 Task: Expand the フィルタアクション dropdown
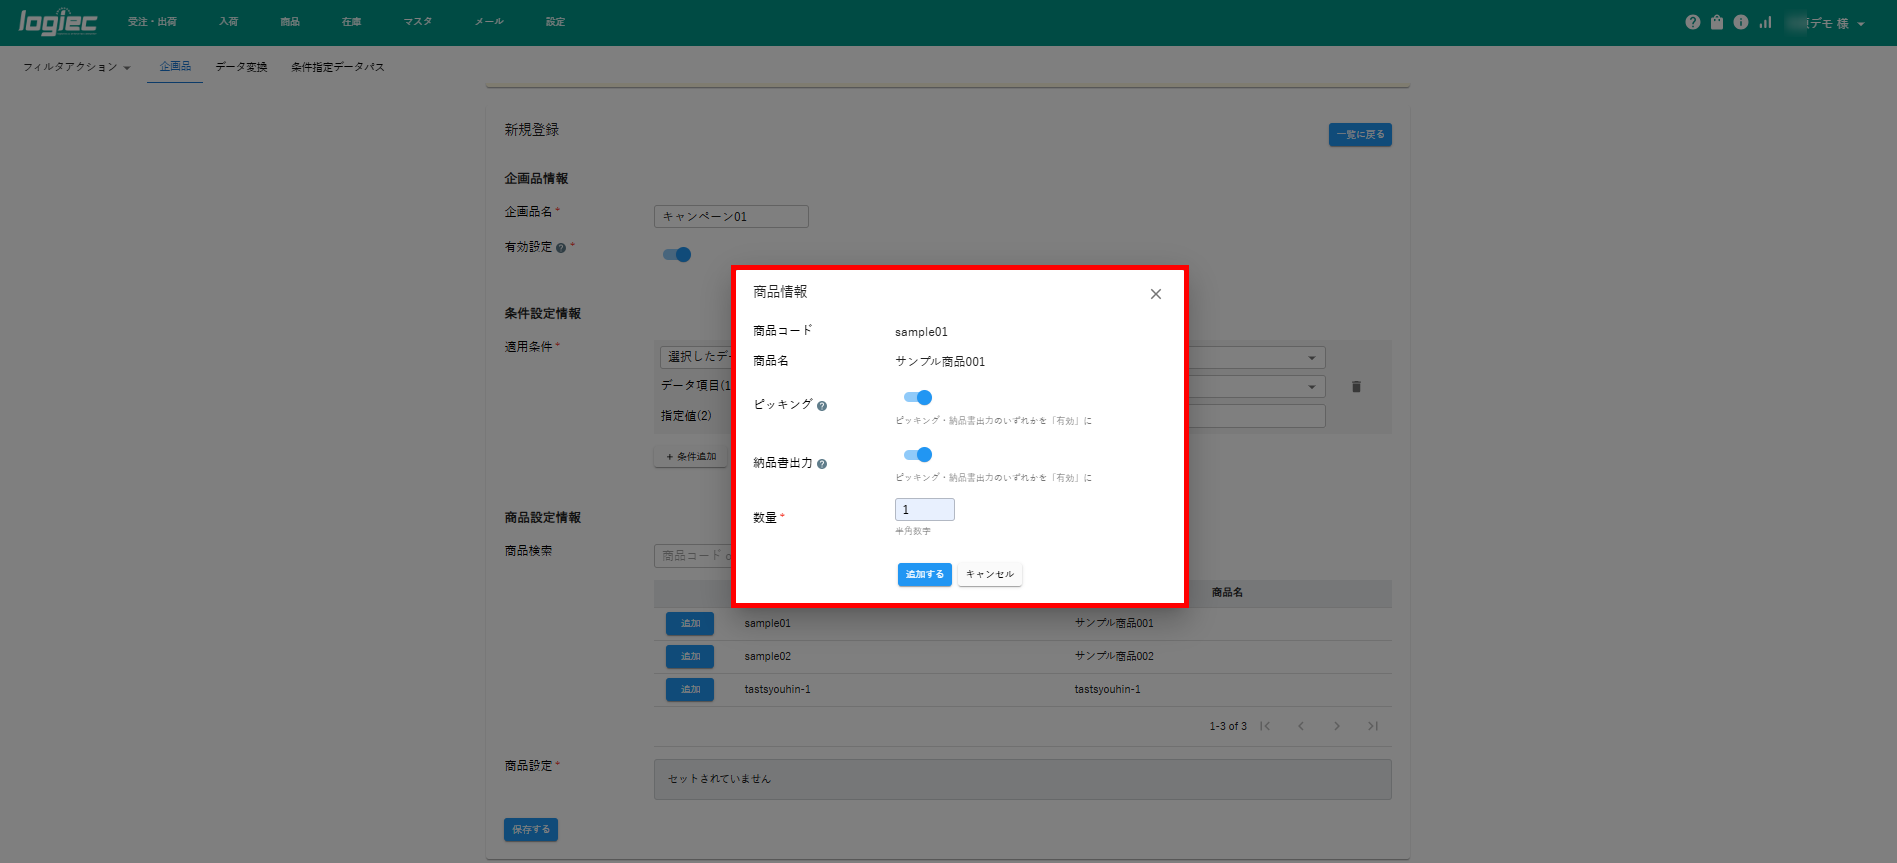pyautogui.click(x=77, y=67)
